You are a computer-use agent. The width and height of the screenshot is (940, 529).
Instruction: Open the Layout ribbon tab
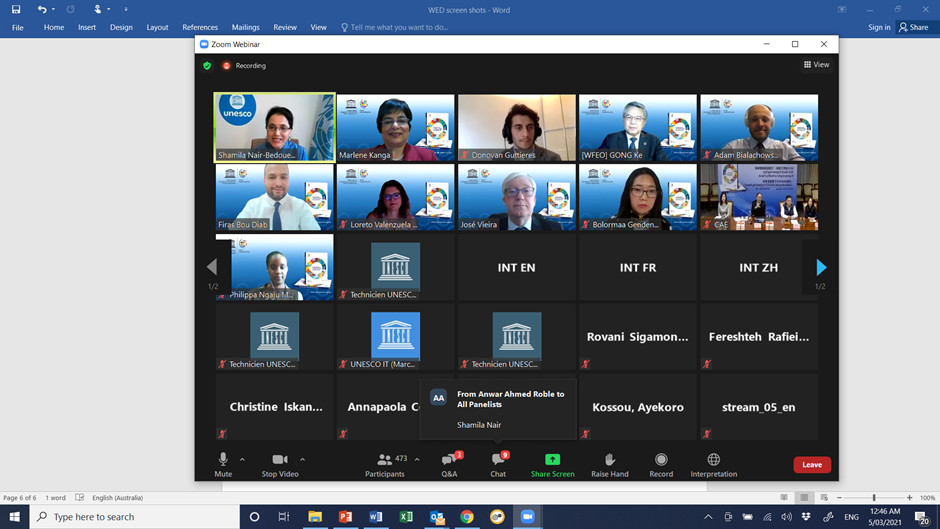click(x=157, y=28)
